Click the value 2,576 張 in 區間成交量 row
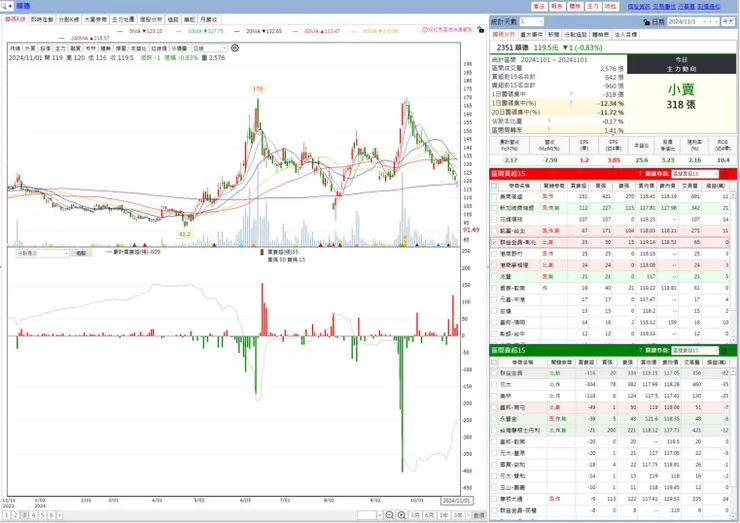This screenshot has height=523, width=740. (612, 68)
